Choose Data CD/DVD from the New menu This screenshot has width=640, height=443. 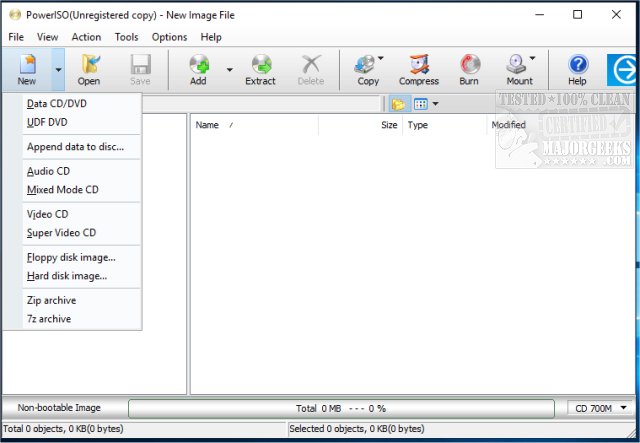point(57,103)
